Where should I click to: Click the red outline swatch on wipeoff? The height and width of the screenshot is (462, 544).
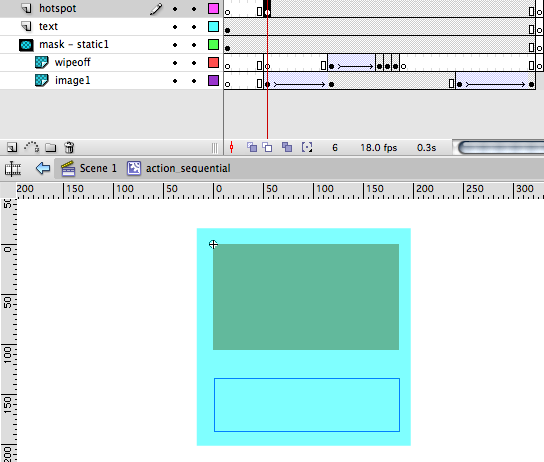pos(213,62)
